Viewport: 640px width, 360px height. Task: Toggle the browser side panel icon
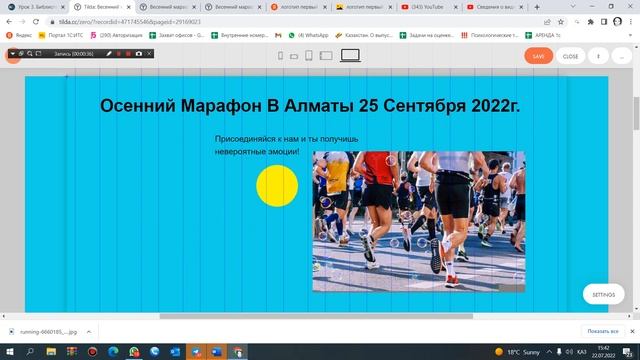(604, 22)
